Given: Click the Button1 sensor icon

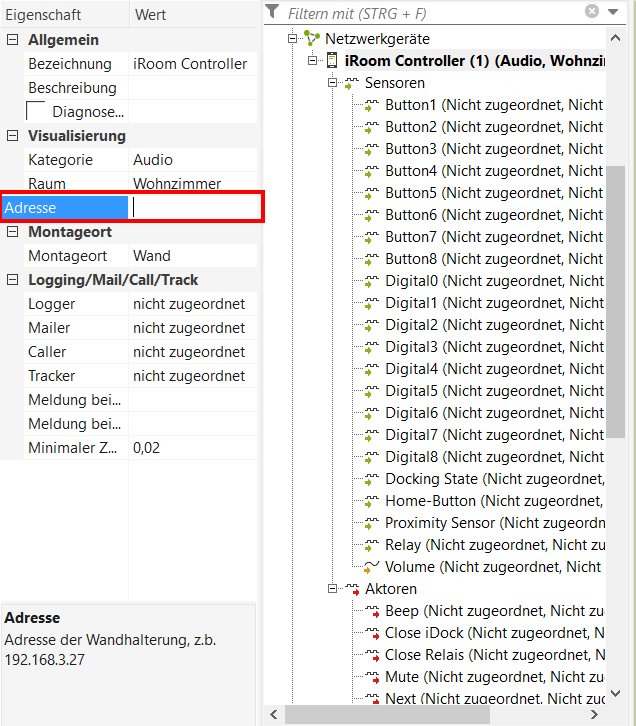Looking at the screenshot, I should point(372,105).
